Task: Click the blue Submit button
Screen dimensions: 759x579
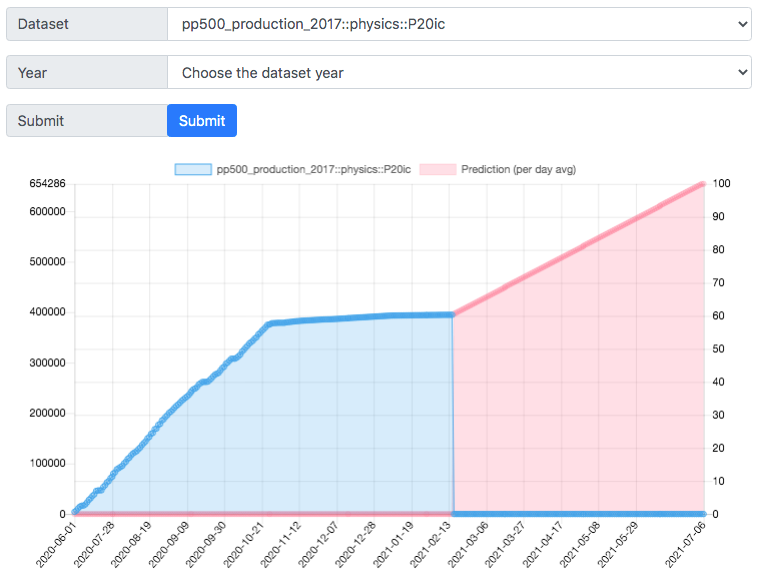Action: (x=202, y=121)
